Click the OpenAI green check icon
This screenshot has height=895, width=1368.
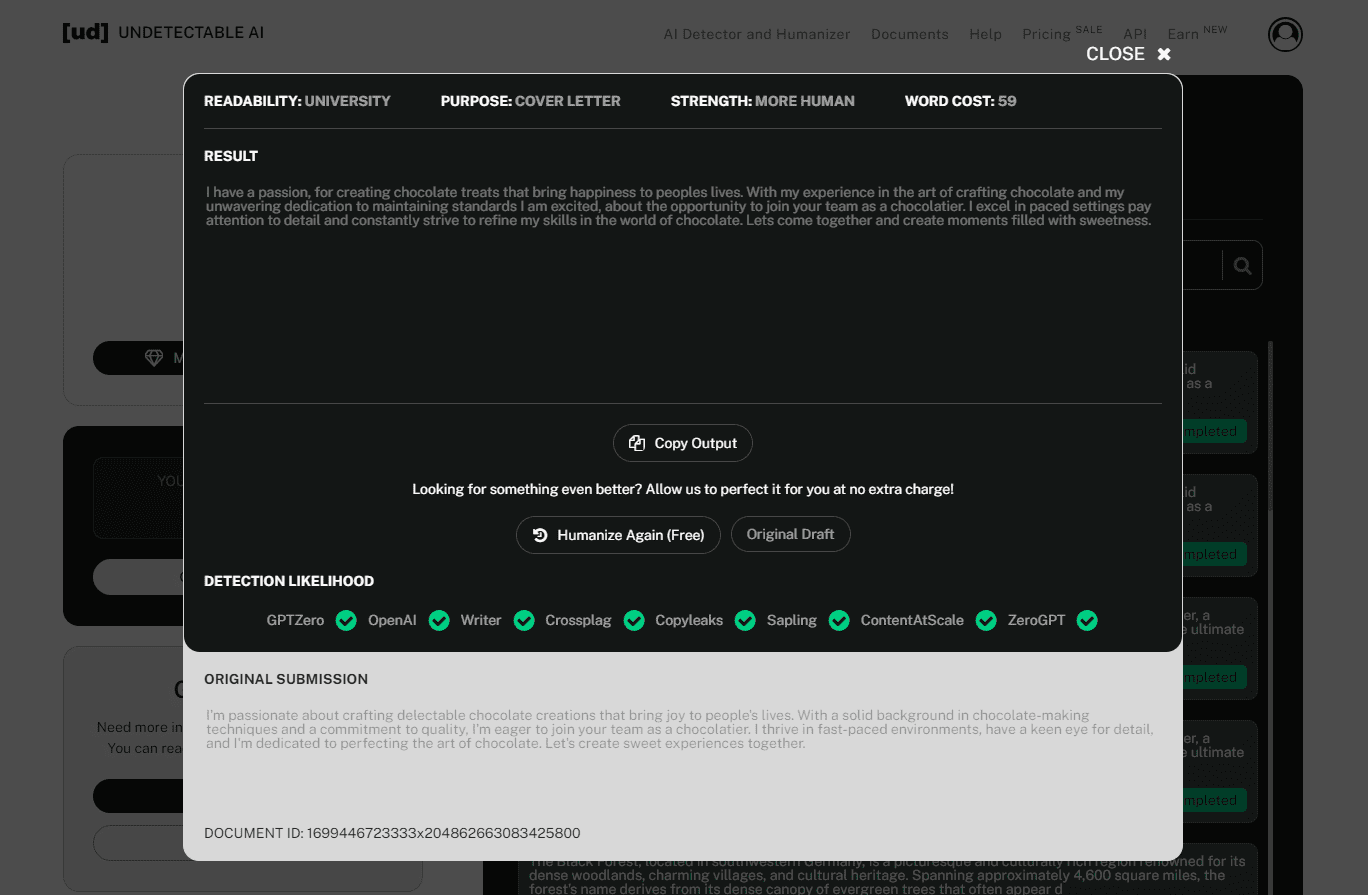click(x=439, y=621)
